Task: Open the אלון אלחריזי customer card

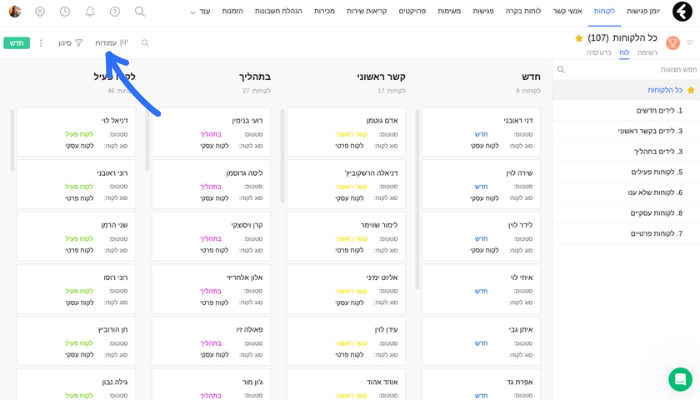Action: point(211,289)
